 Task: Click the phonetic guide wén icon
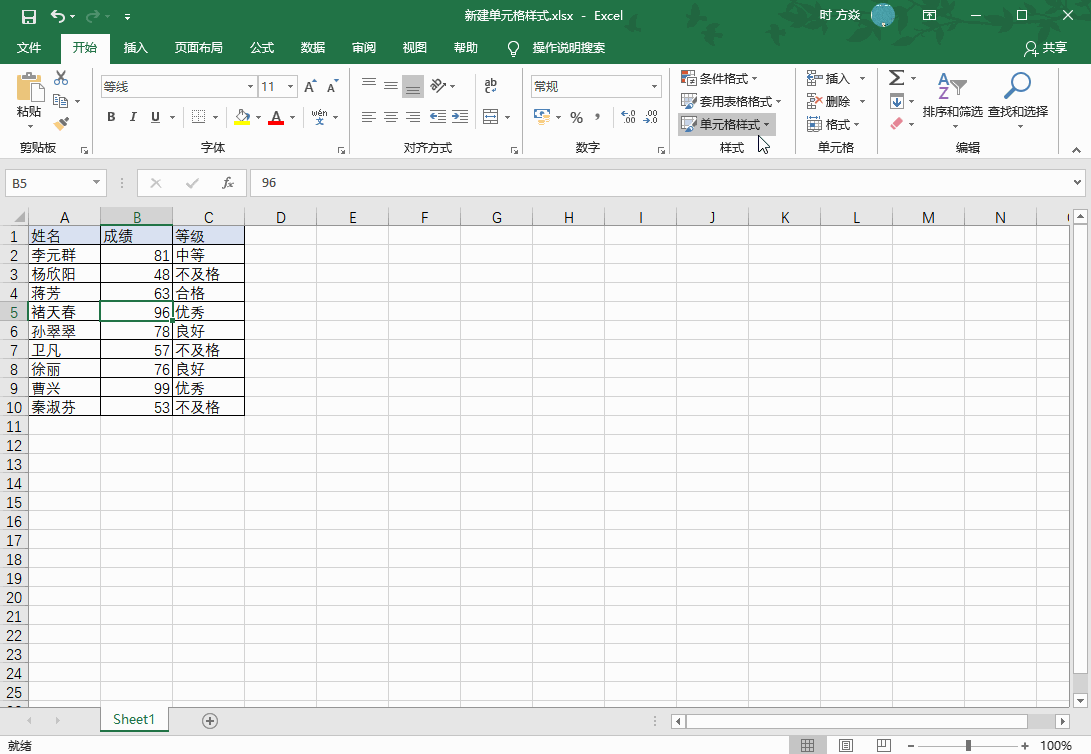(x=319, y=117)
